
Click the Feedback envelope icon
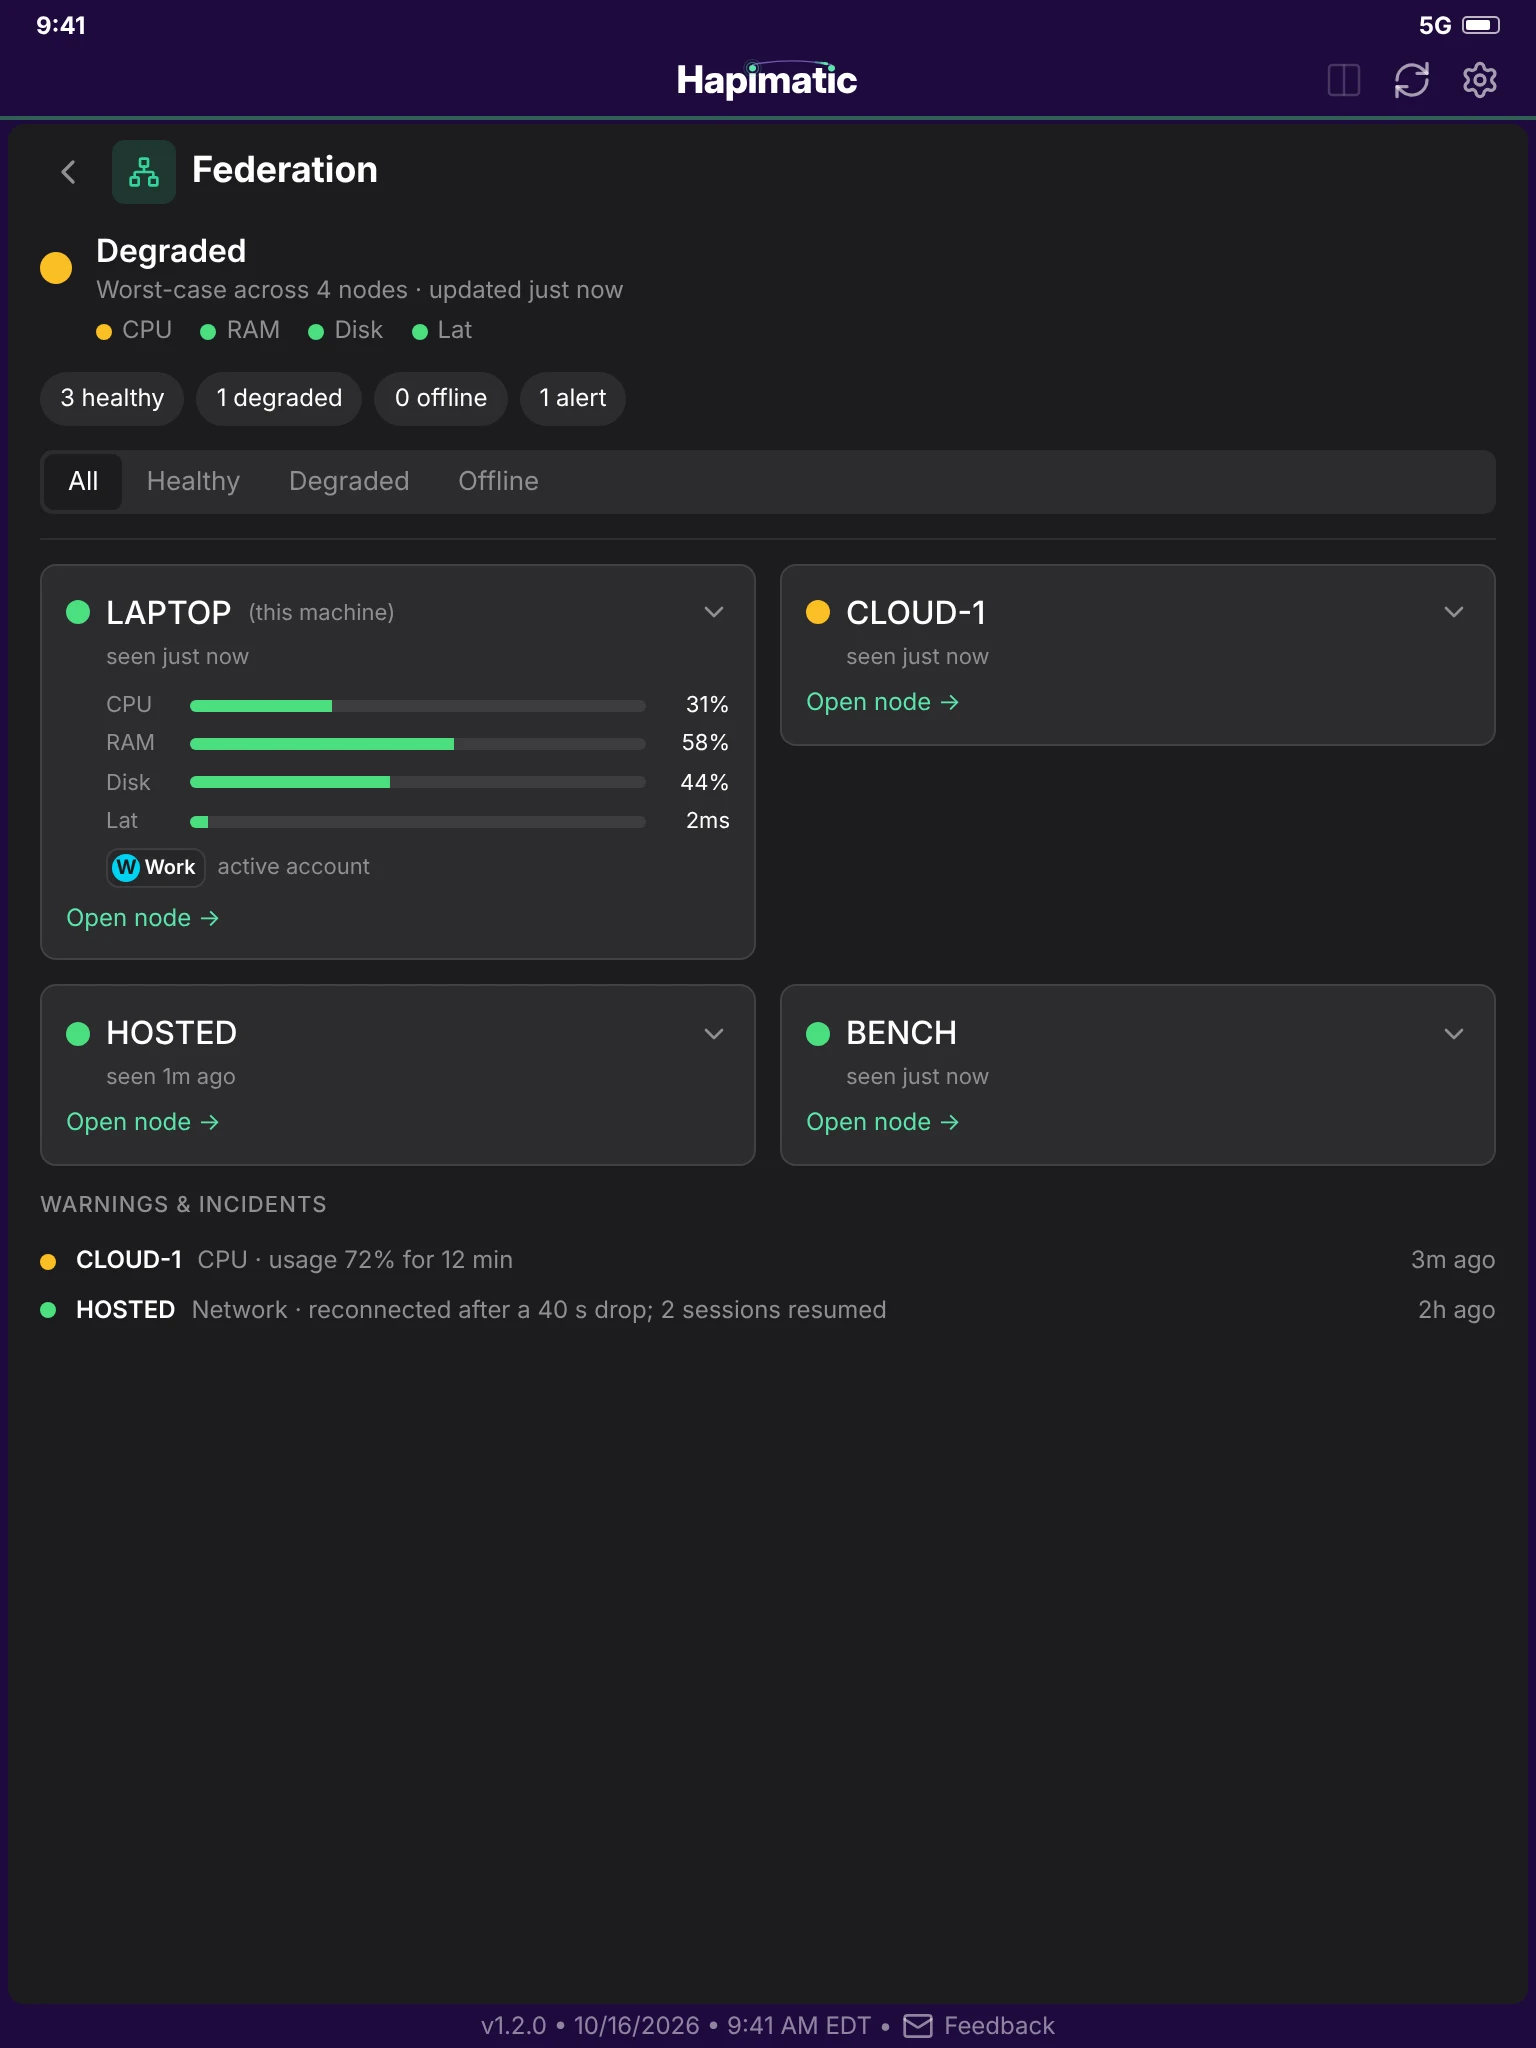click(918, 2026)
